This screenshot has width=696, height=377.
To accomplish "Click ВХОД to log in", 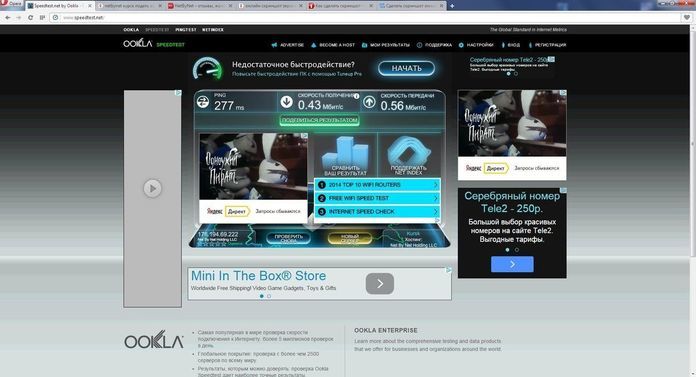I will click(510, 45).
